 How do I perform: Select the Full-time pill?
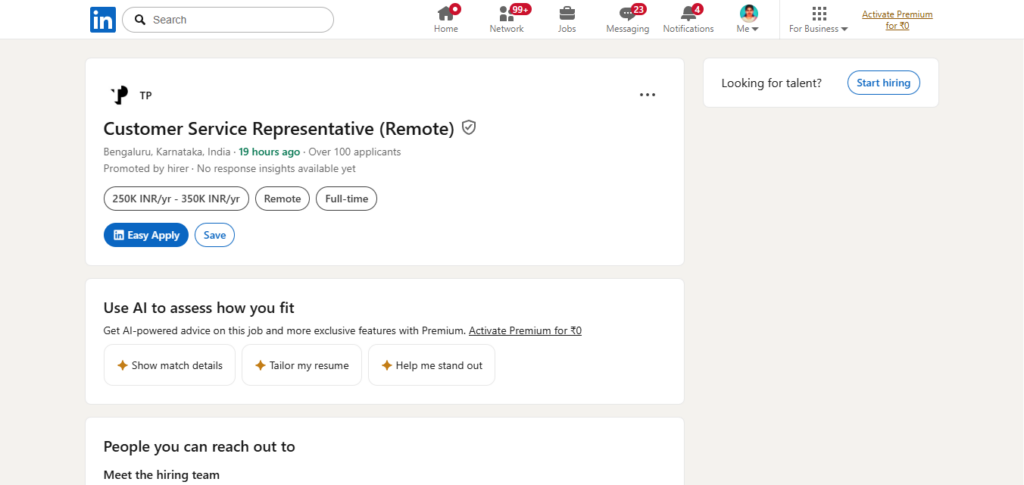pos(346,199)
